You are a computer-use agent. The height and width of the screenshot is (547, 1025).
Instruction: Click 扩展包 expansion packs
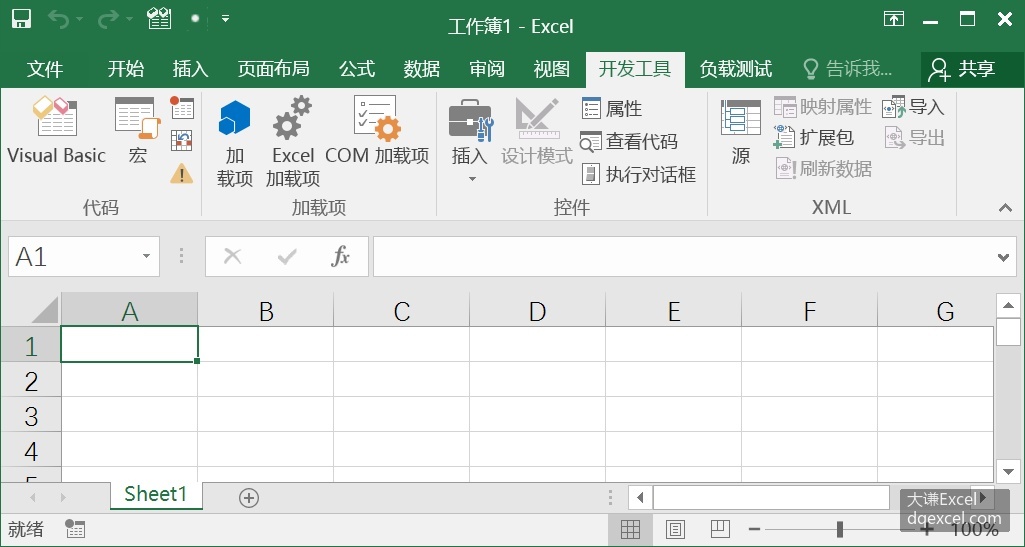[814, 137]
